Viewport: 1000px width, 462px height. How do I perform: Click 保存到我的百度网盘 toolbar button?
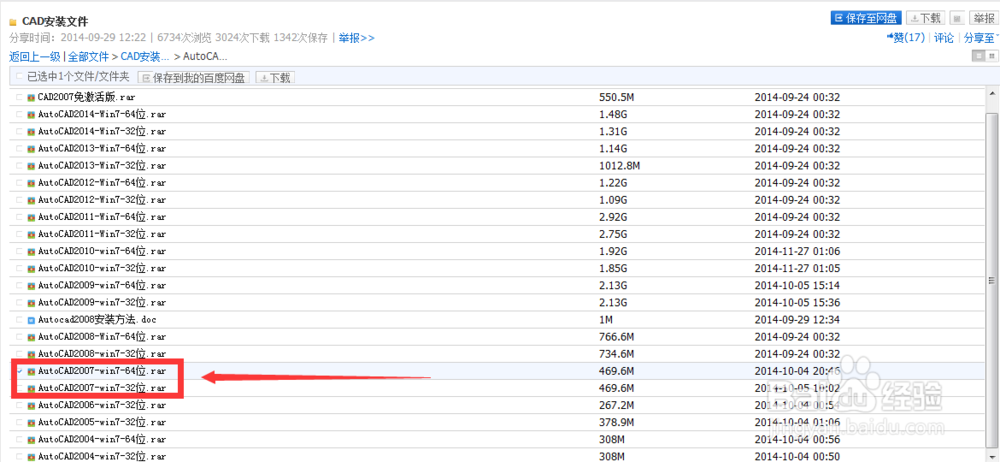tap(193, 78)
